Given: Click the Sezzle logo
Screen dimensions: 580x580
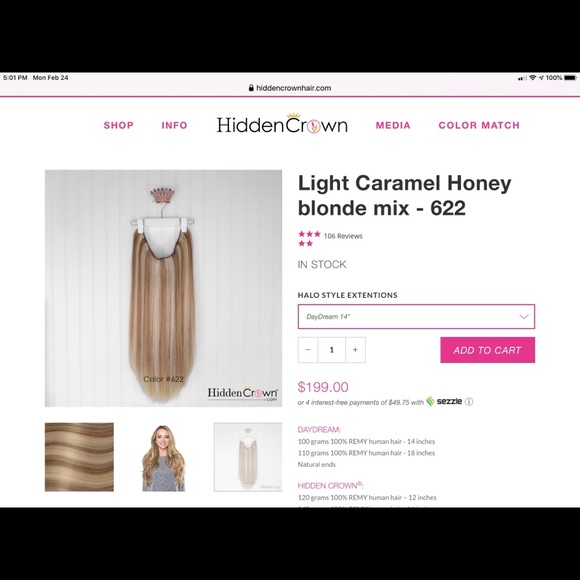Looking at the screenshot, I should (x=444, y=401).
